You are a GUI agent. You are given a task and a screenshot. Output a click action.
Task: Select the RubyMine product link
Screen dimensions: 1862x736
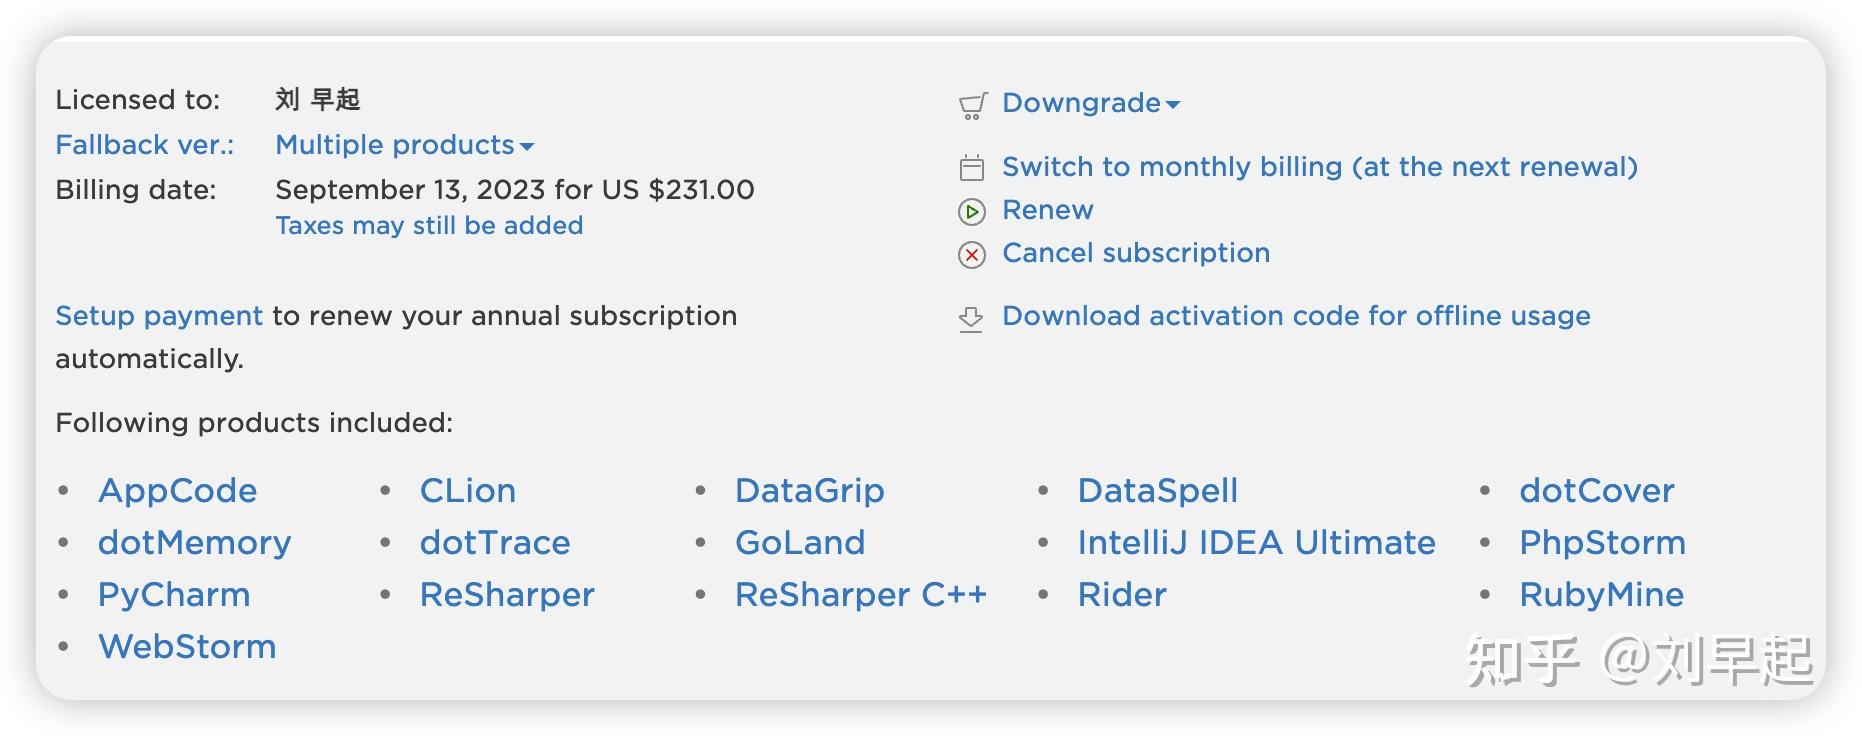coord(1601,595)
